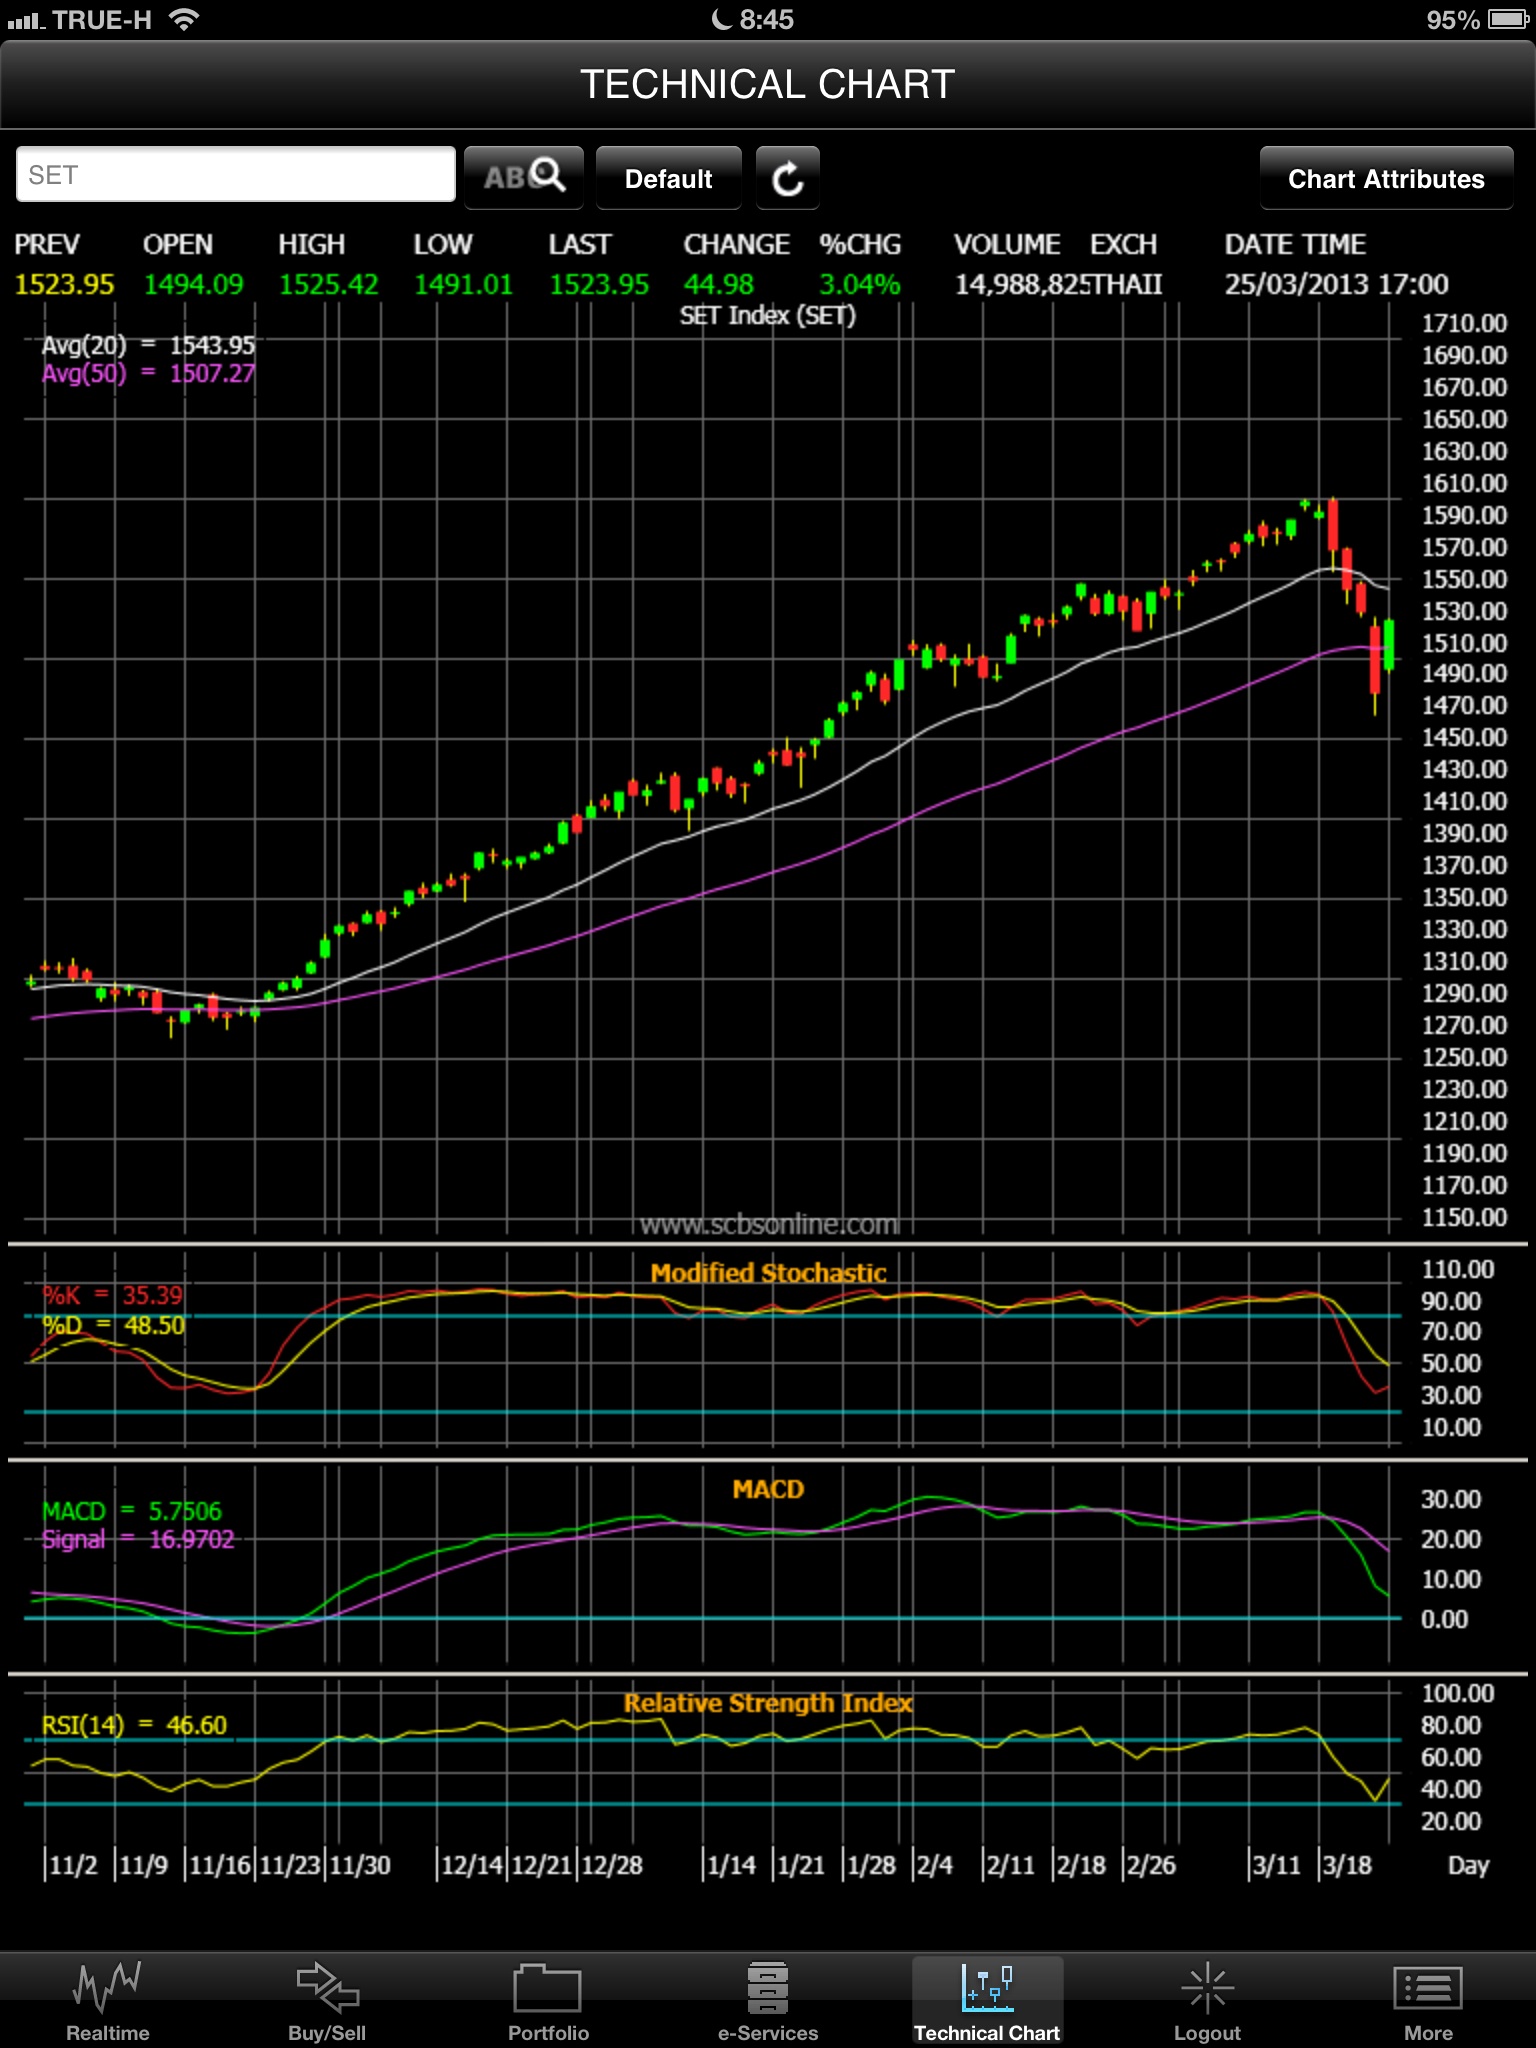Open the Realtime tab
Screen dimensions: 1536x2048
108,2000
